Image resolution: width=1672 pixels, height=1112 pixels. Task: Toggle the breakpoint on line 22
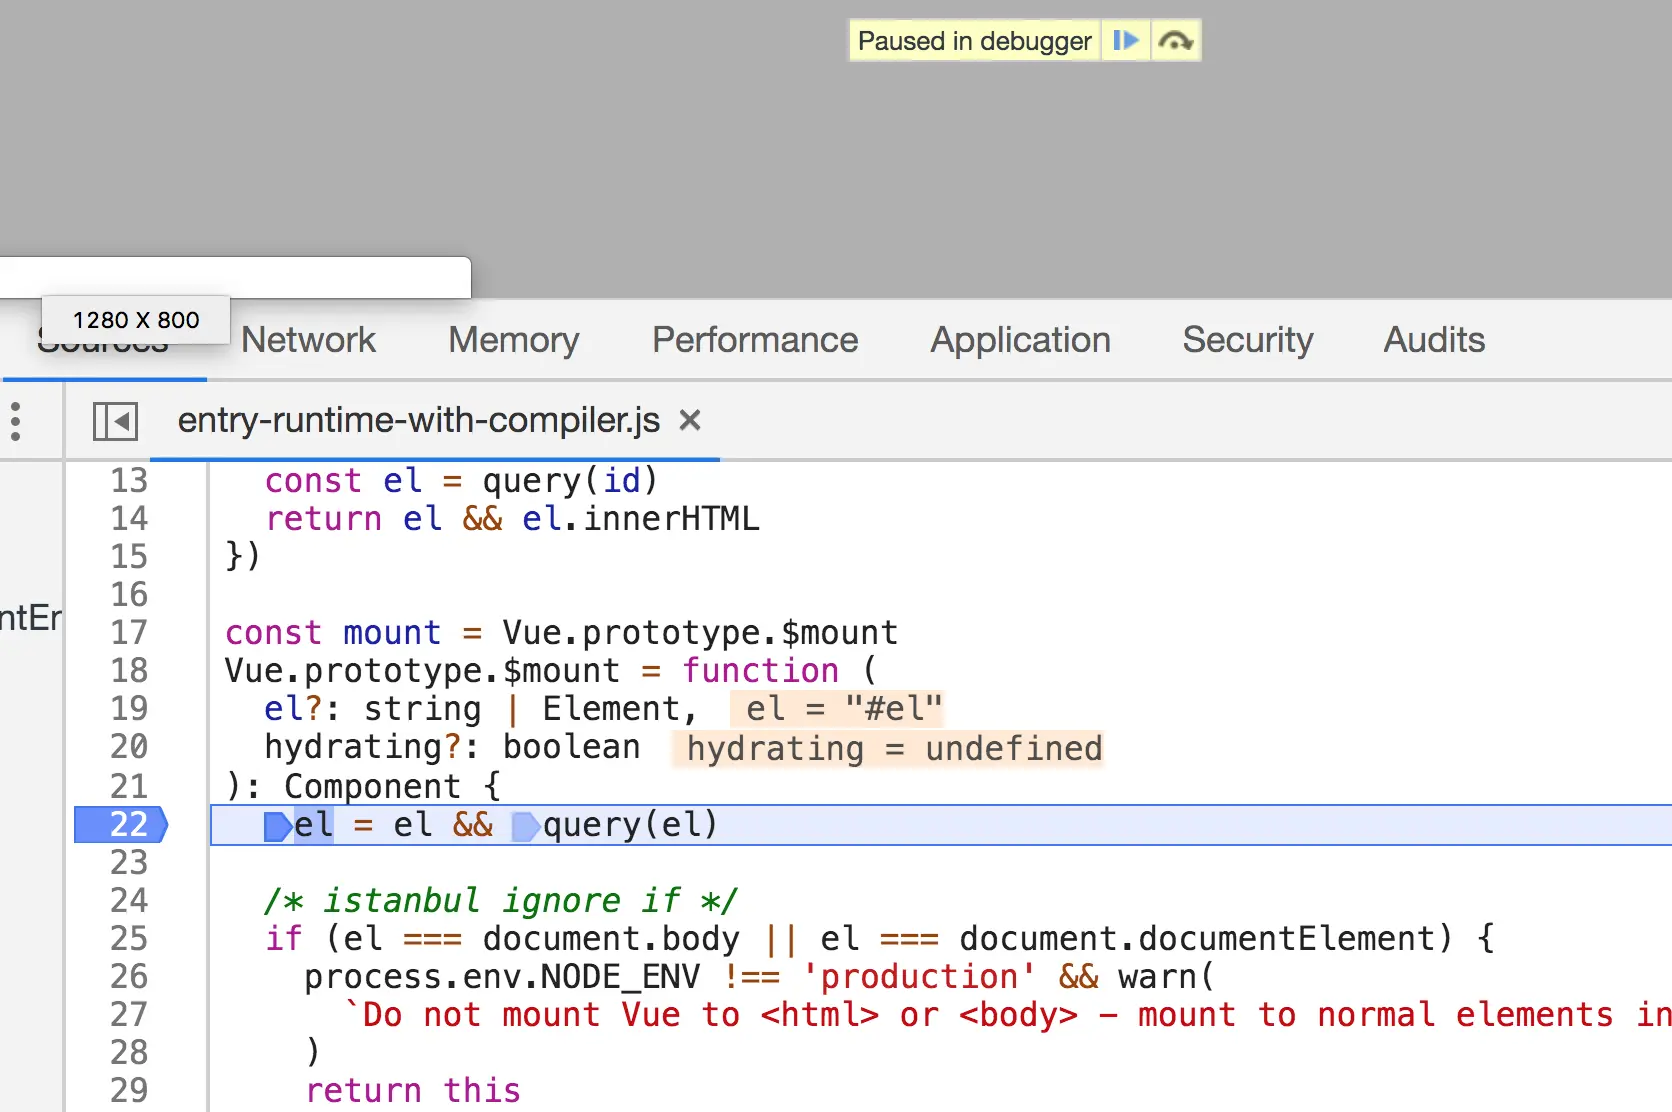tap(122, 825)
